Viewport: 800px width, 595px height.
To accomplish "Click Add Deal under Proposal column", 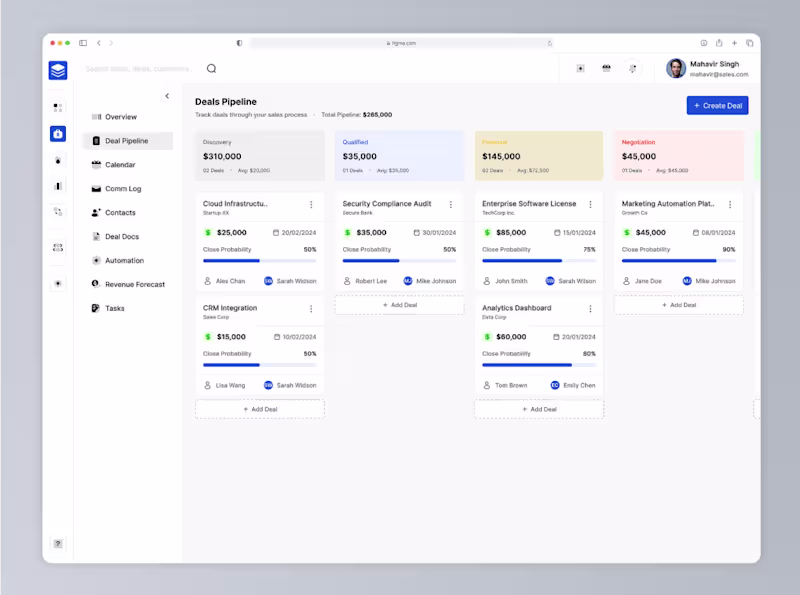I will [x=539, y=409].
